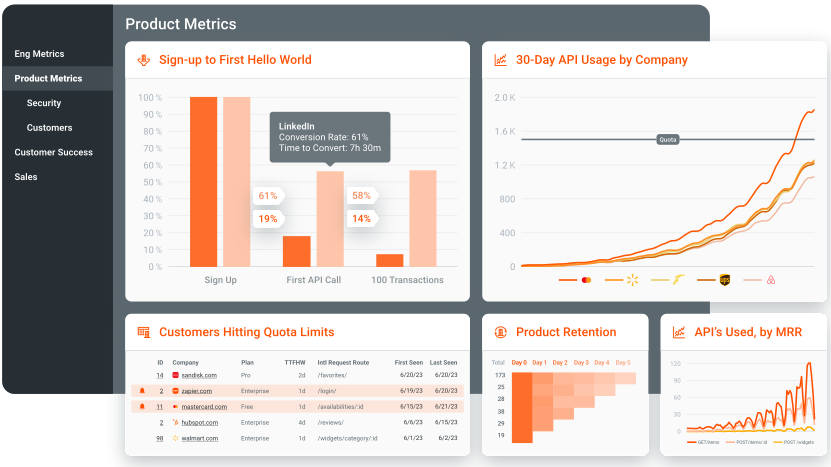Click the 19% label on the funnel chart

pos(268,218)
